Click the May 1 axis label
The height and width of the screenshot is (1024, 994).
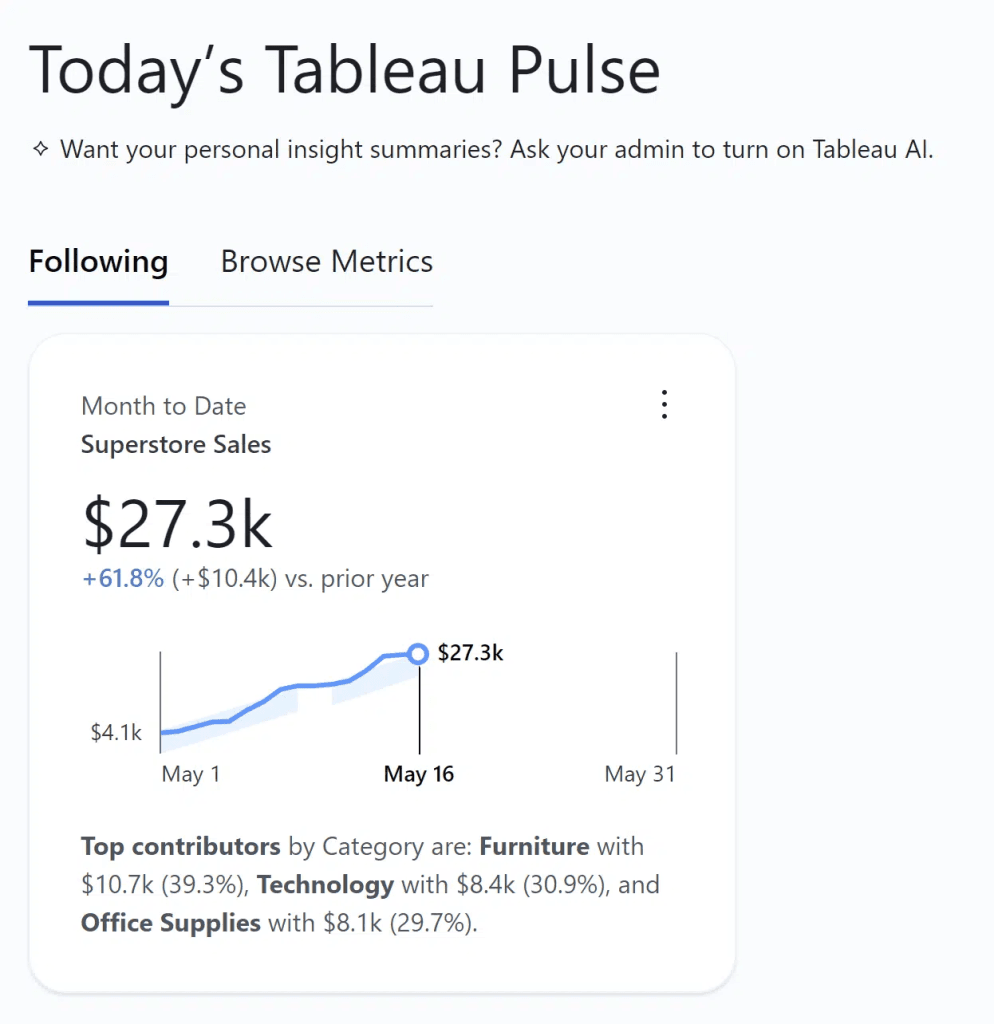(x=190, y=774)
